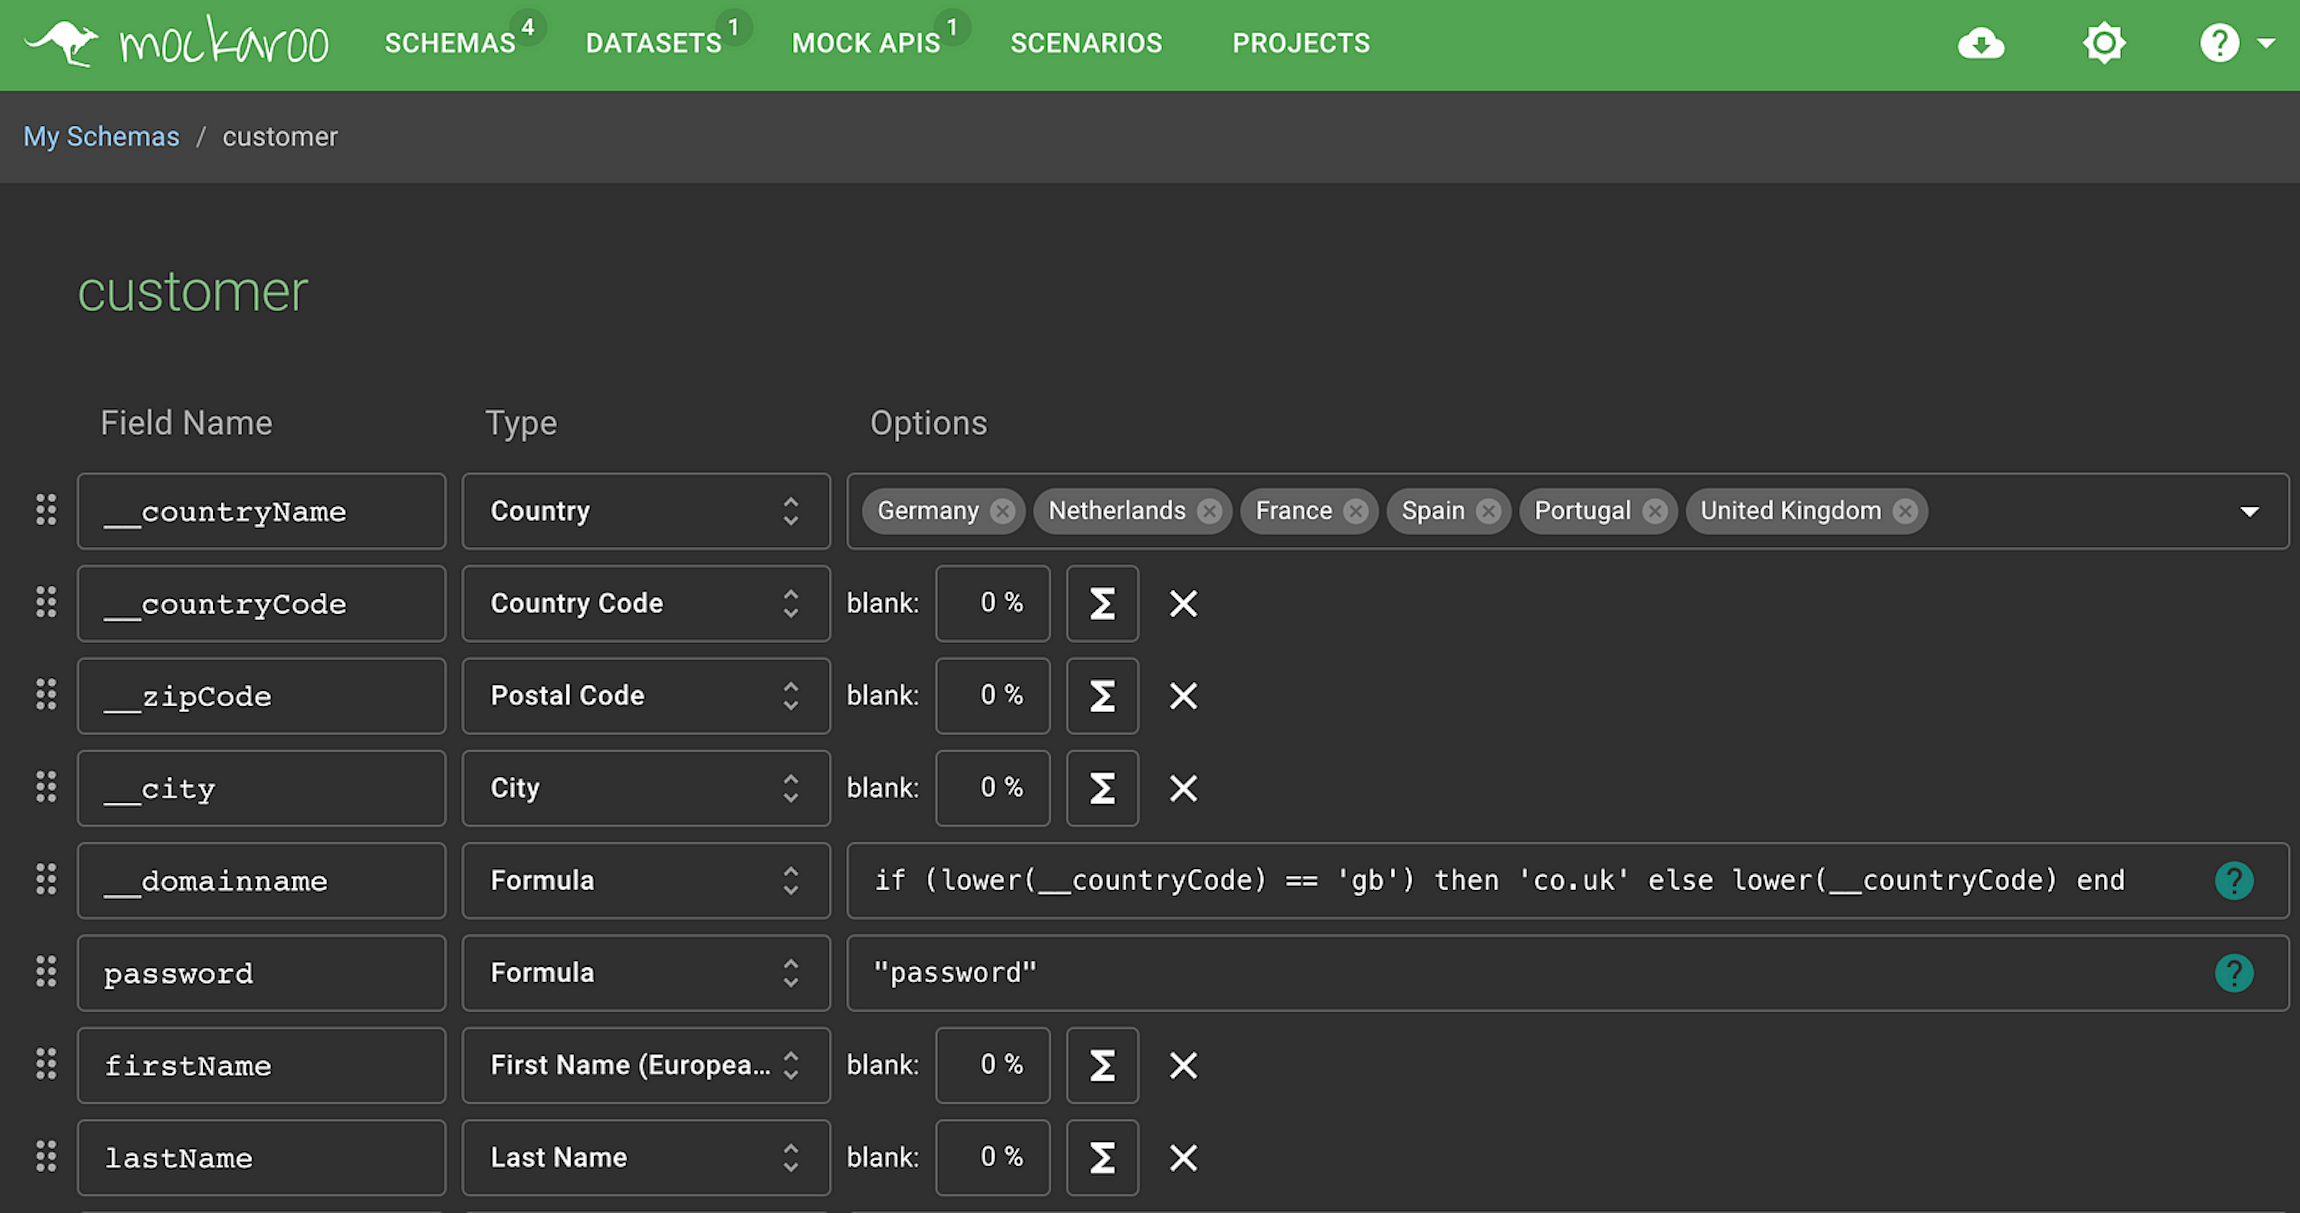The image size is (2300, 1213).
Task: Grab the drag handle for firstName row
Action: (46, 1064)
